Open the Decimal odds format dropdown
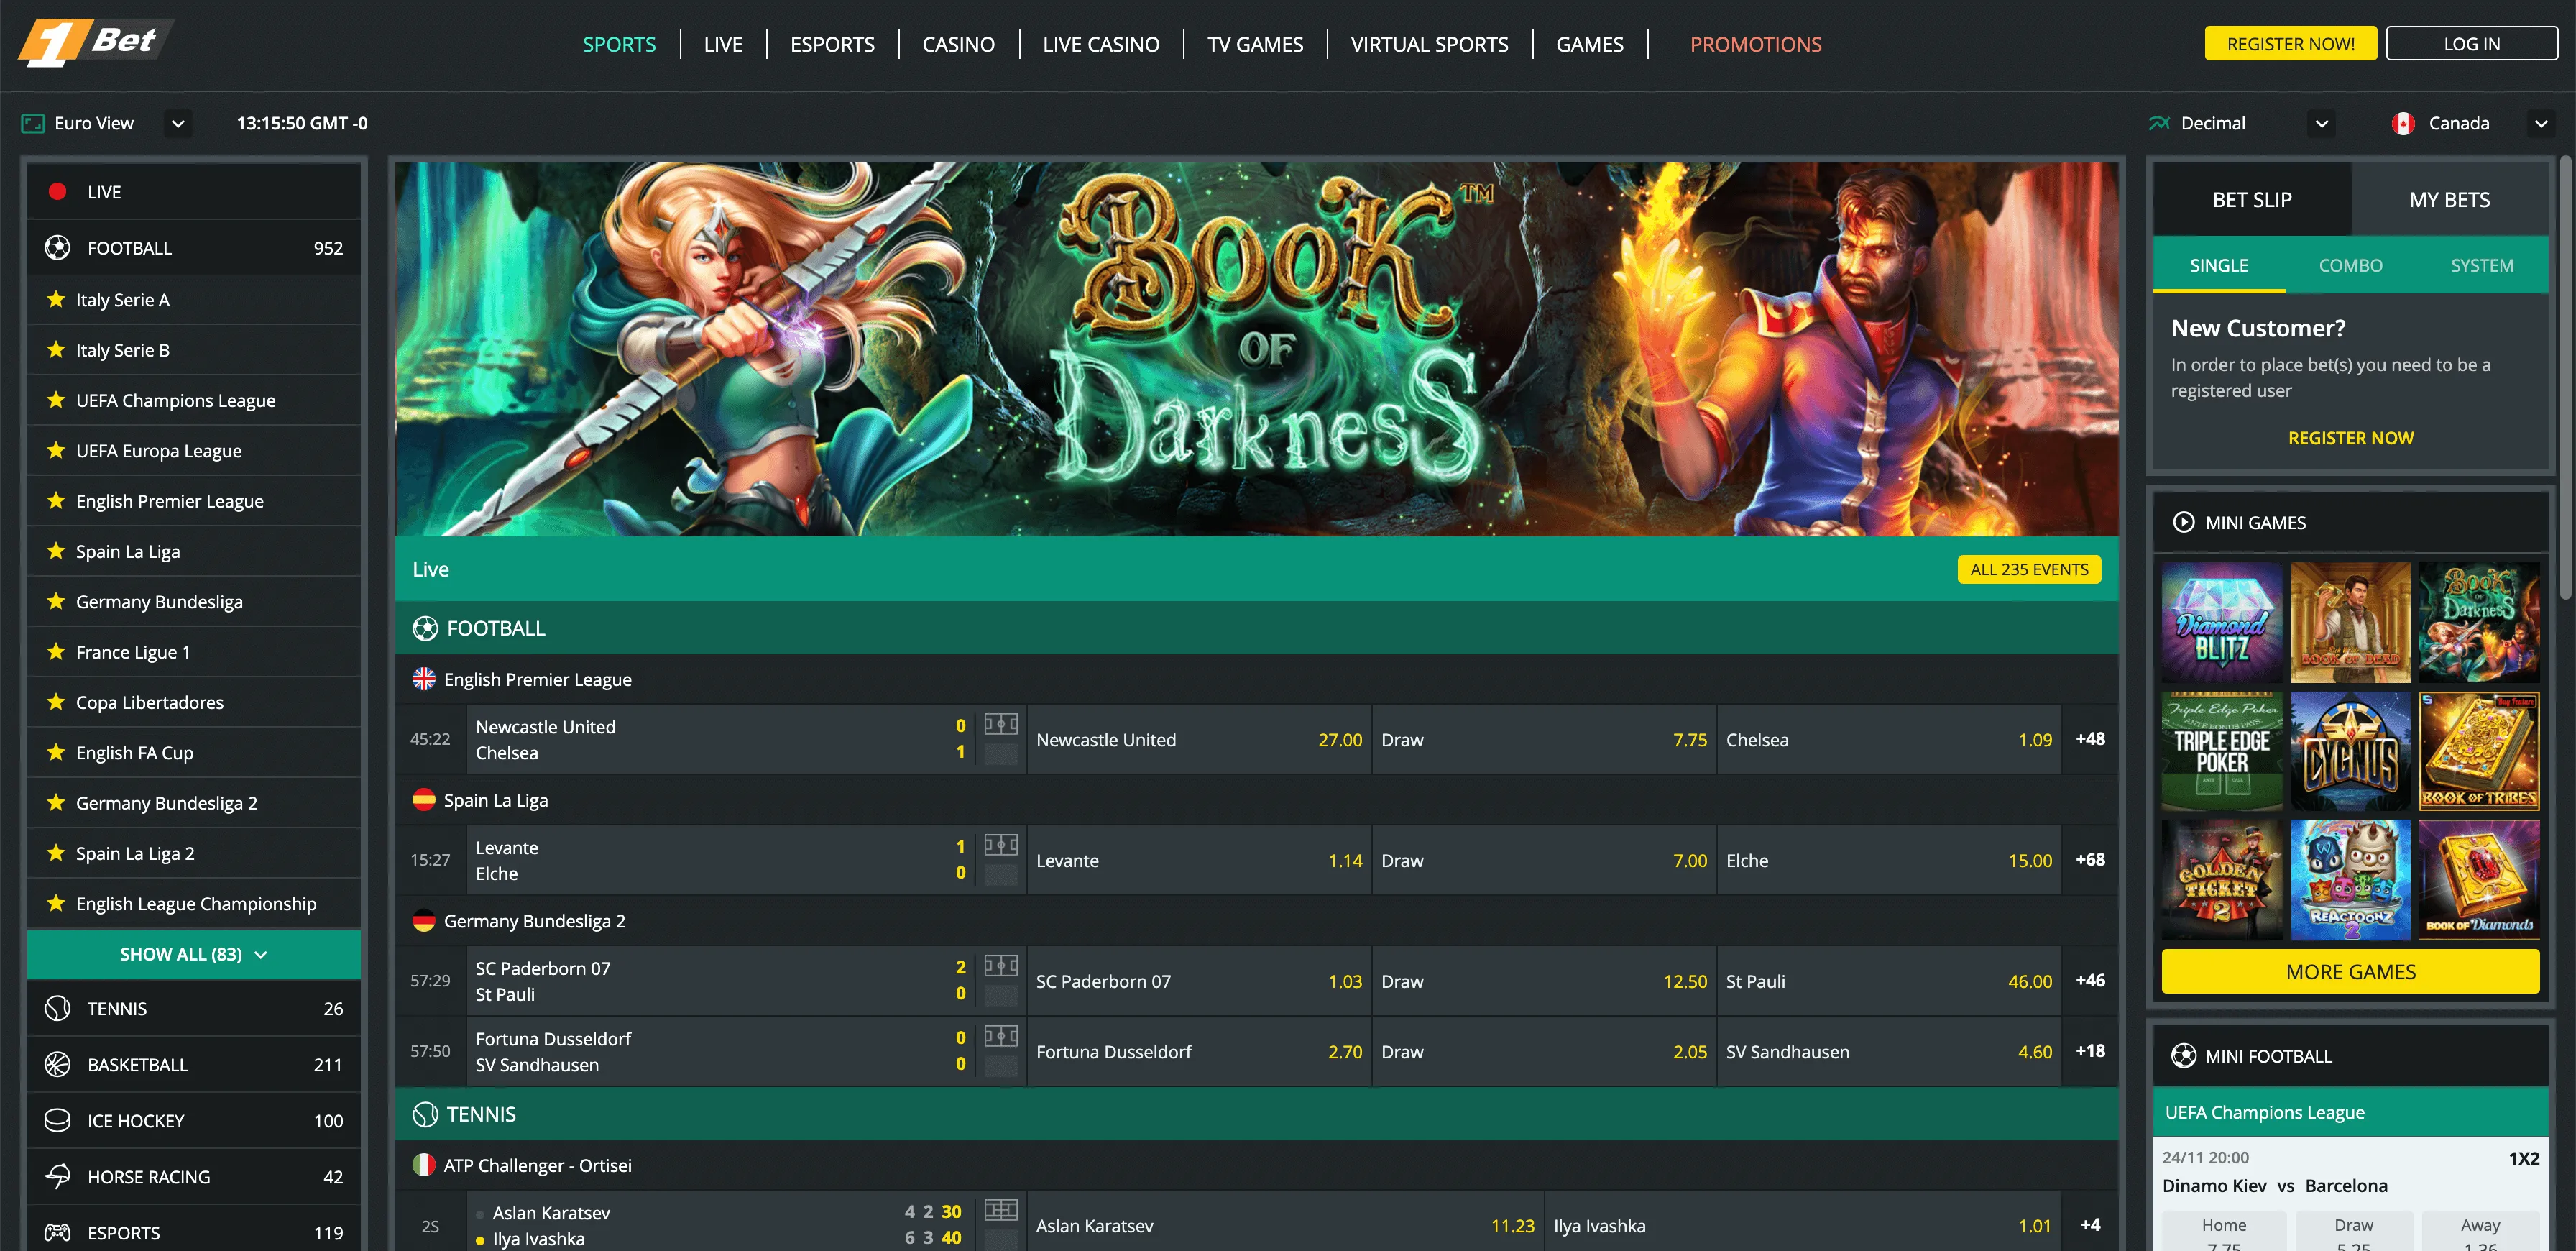2576x1251 pixels. (2322, 123)
